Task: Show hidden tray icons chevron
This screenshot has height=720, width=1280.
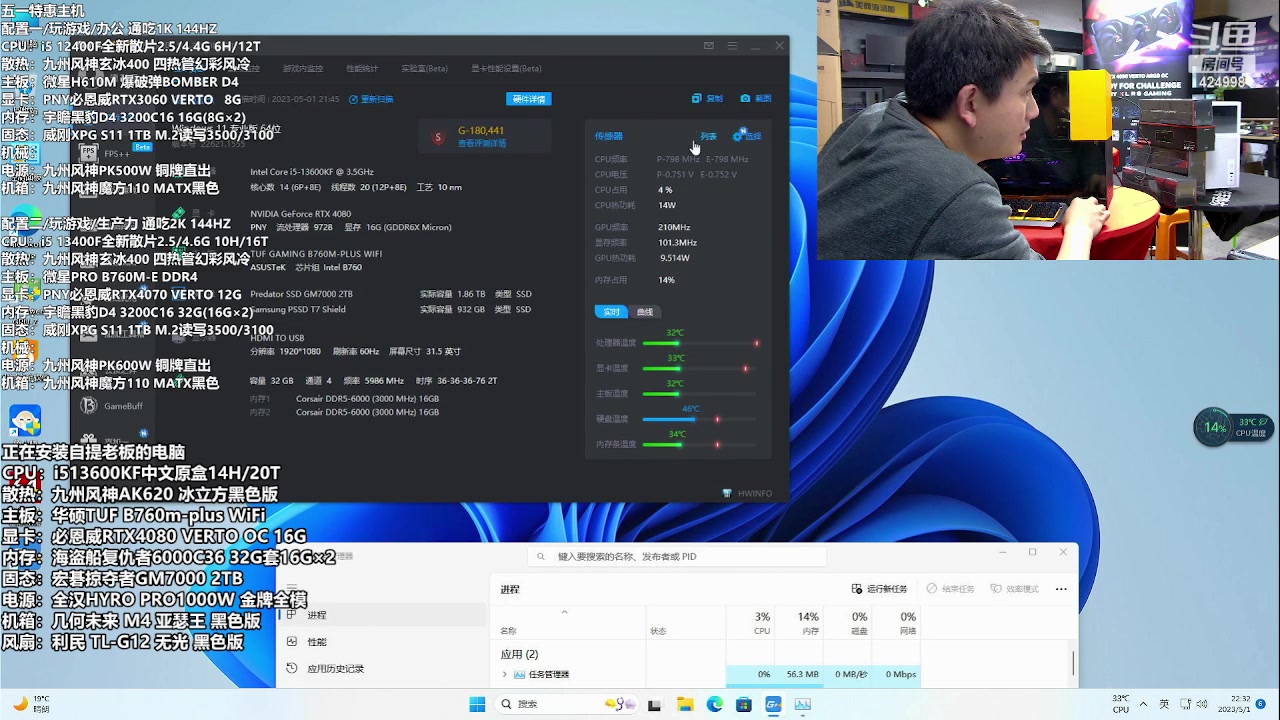Action: coord(1145,704)
